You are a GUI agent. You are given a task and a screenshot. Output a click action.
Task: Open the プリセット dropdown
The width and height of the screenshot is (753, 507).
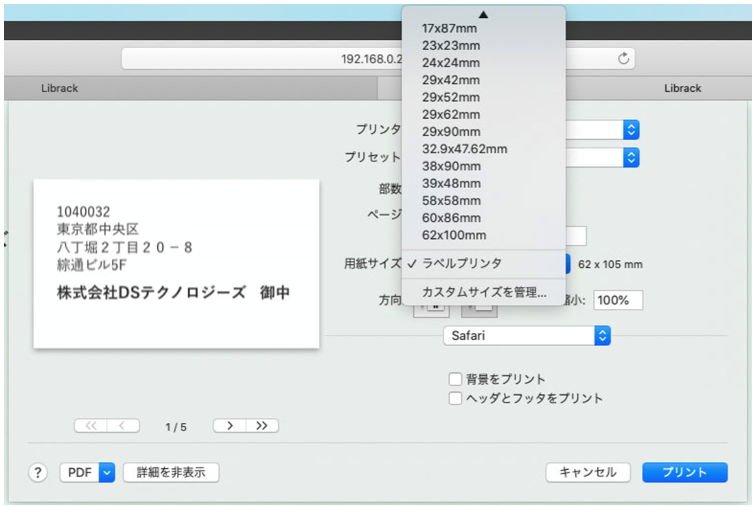[631, 157]
